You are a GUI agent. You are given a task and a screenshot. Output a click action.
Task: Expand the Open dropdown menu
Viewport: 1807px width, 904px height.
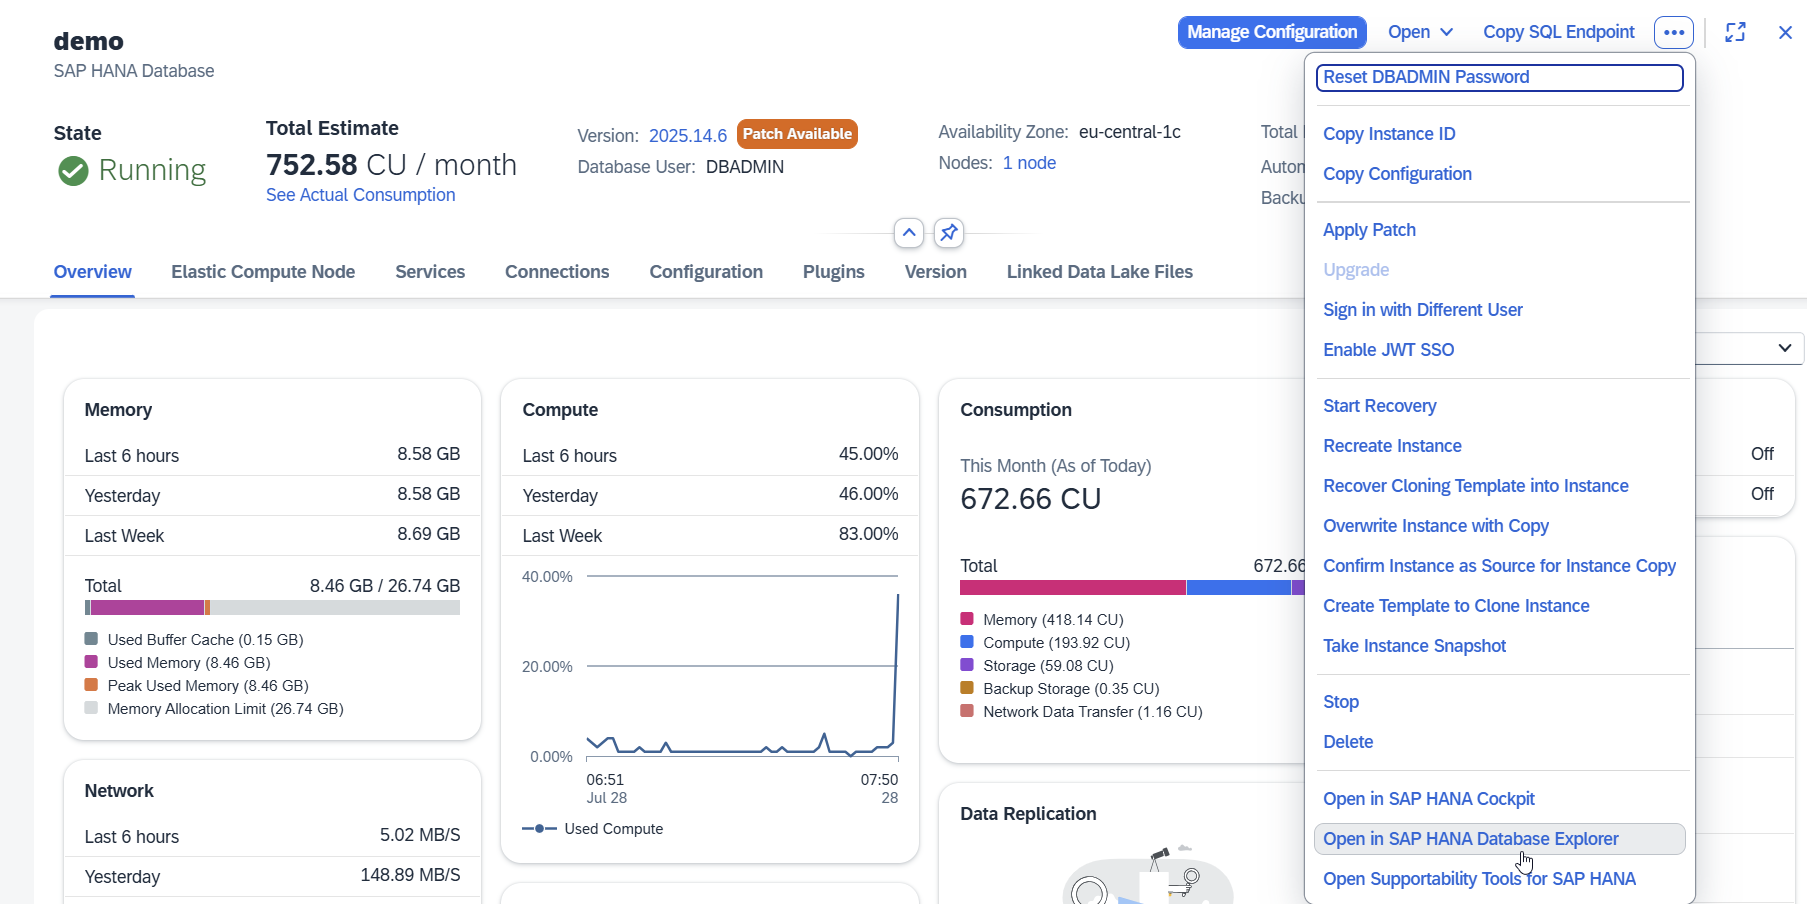coord(1420,32)
